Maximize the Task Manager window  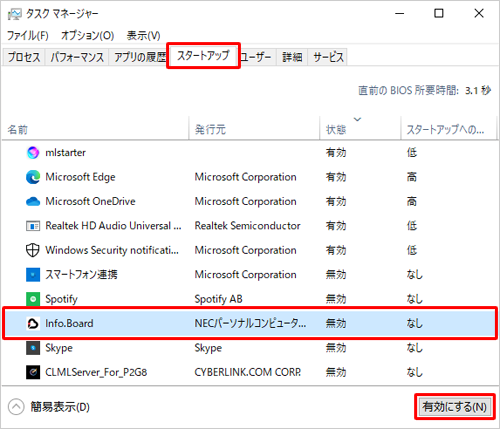[439, 13]
